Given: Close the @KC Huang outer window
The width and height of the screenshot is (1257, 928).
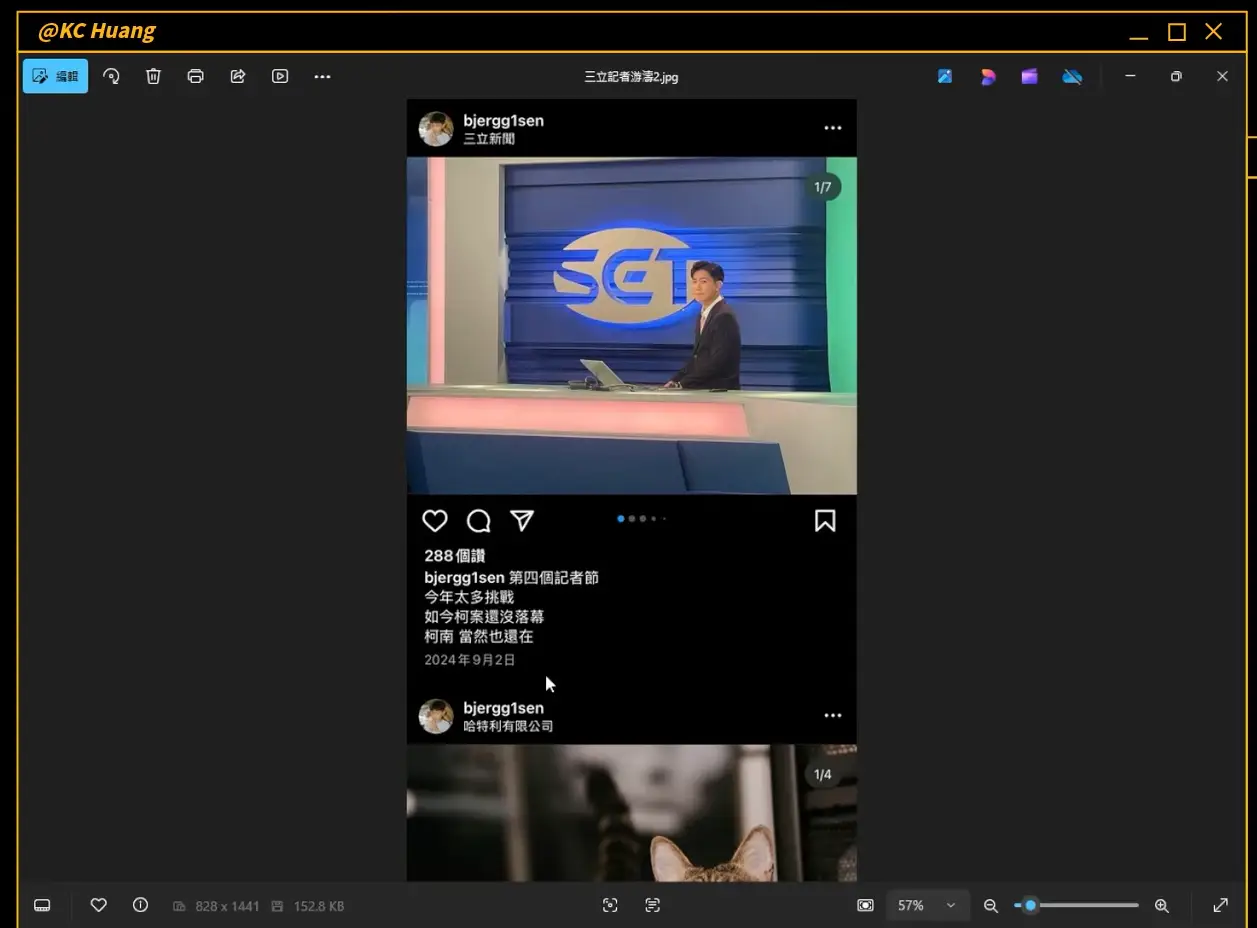Looking at the screenshot, I should tap(1214, 32).
